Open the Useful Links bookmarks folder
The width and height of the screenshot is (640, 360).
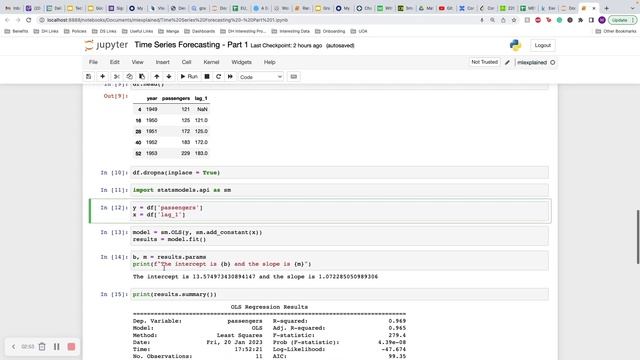138,31
